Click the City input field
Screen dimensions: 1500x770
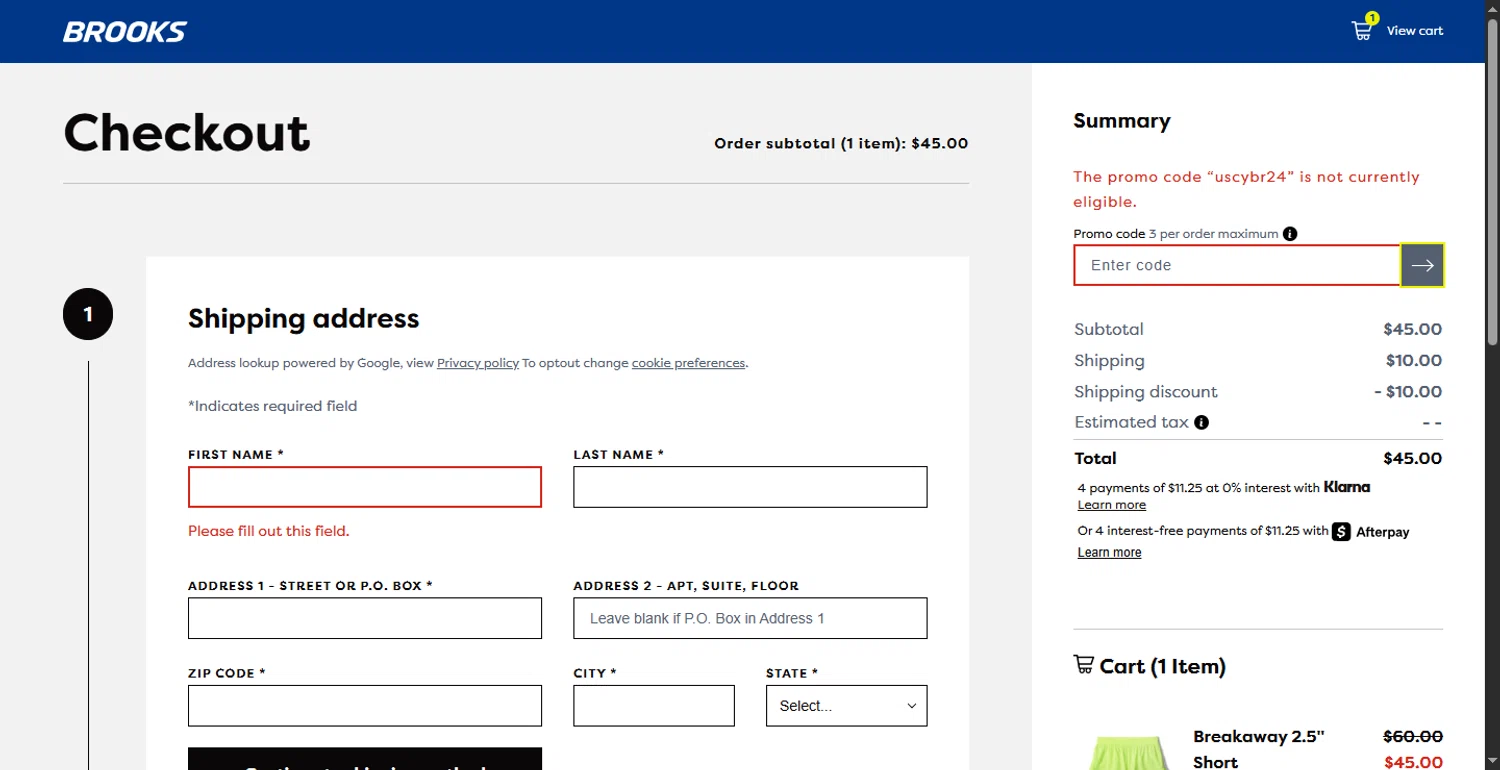654,705
